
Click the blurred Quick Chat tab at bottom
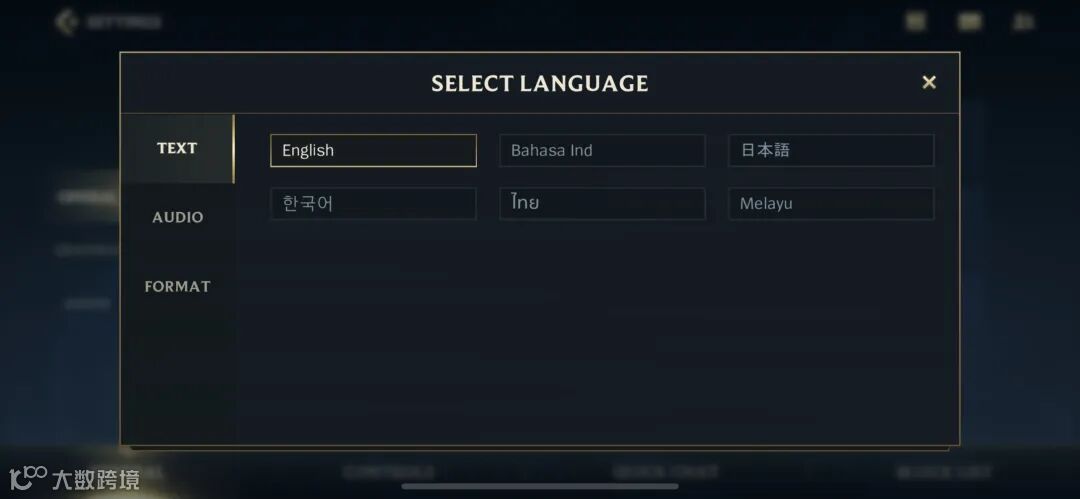point(665,471)
